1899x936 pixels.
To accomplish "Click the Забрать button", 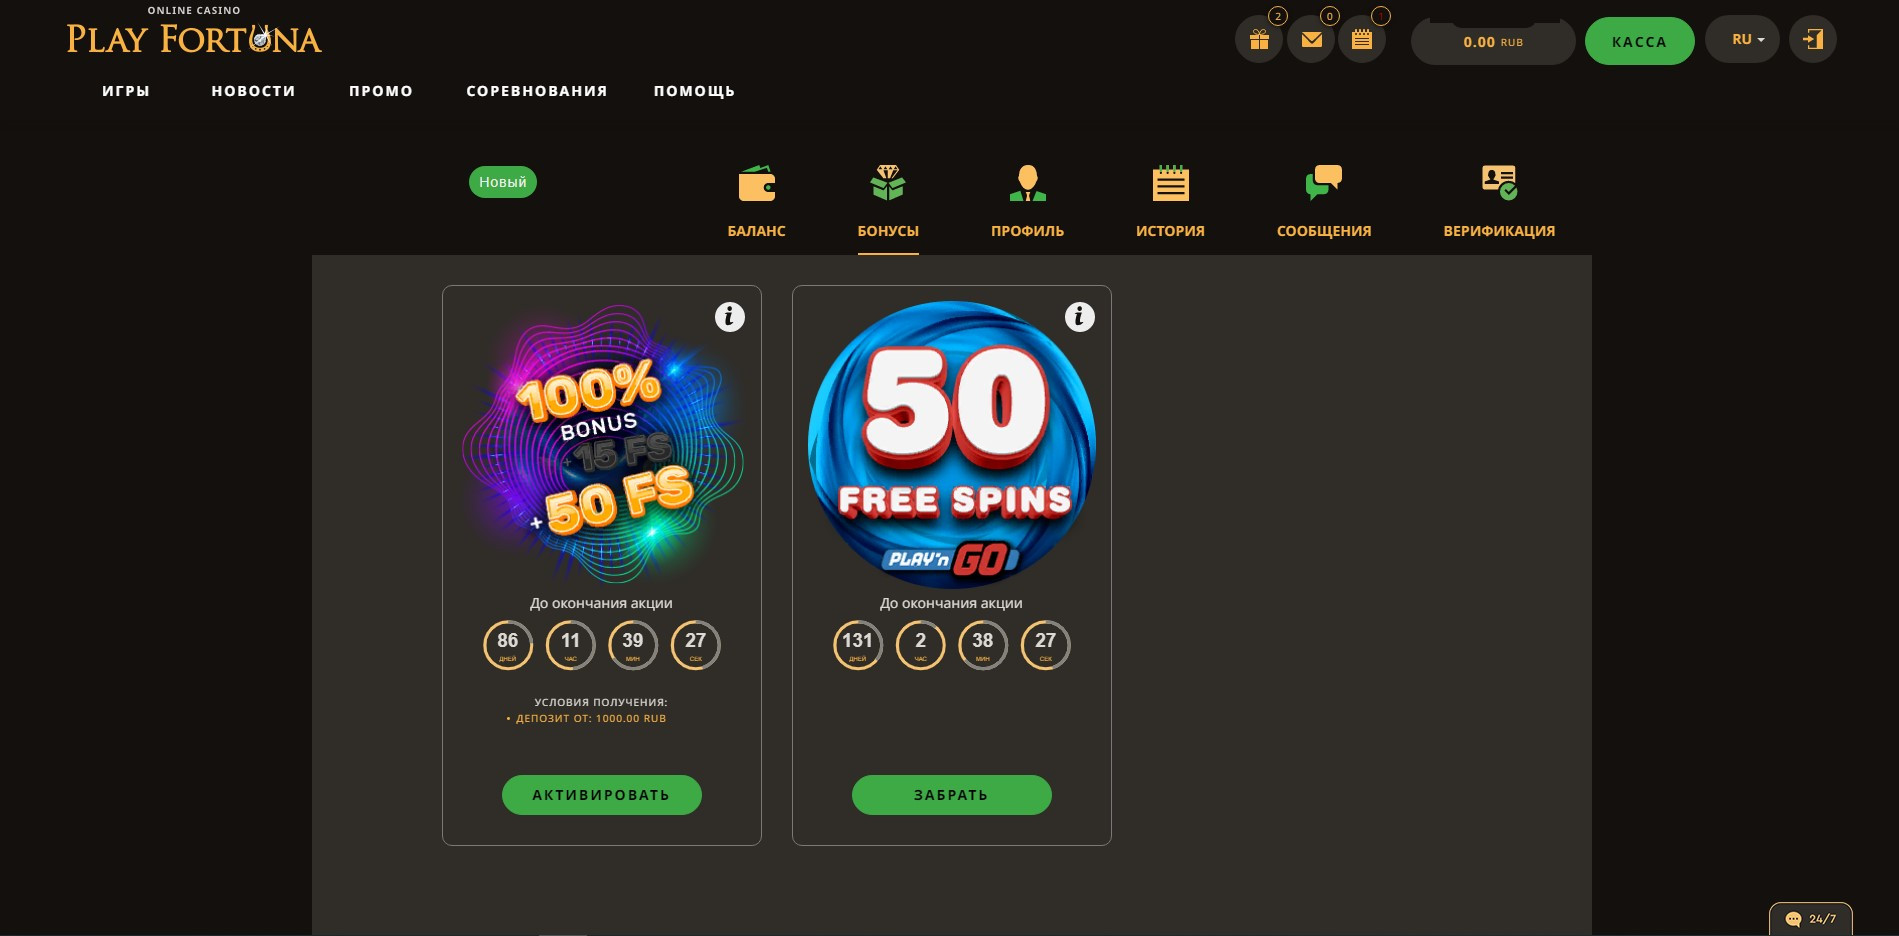I will click(x=952, y=795).
